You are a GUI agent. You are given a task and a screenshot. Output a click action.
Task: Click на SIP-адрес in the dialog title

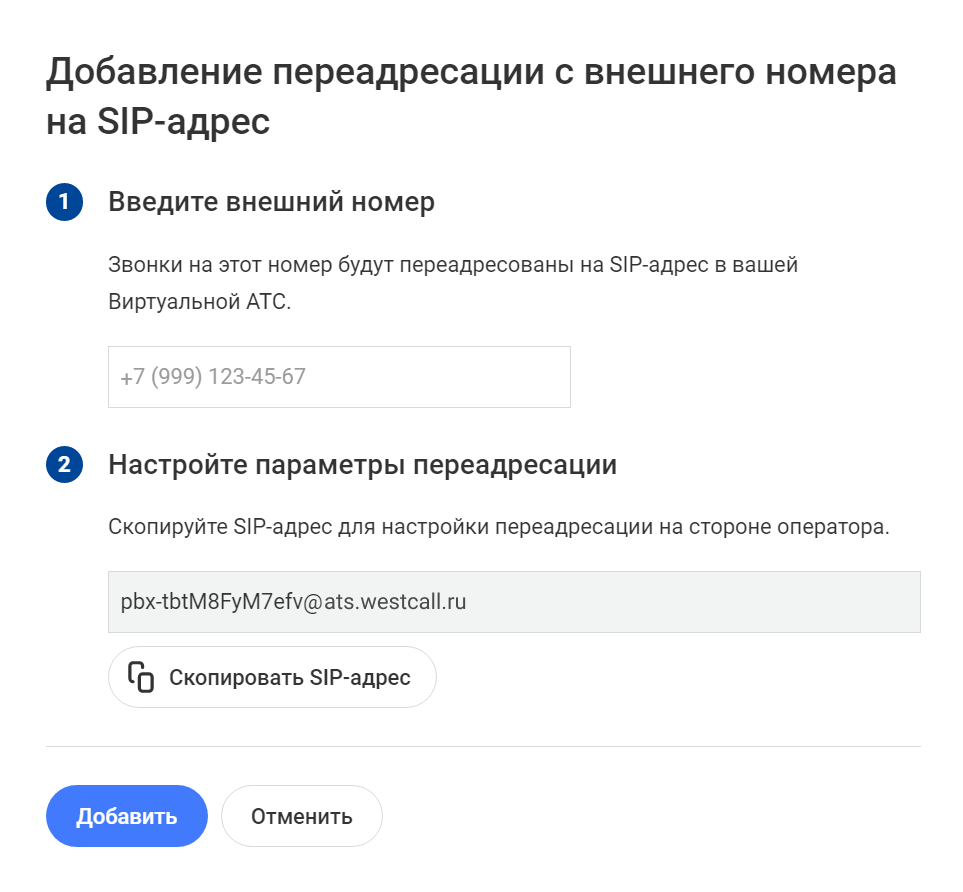pyautogui.click(x=158, y=122)
